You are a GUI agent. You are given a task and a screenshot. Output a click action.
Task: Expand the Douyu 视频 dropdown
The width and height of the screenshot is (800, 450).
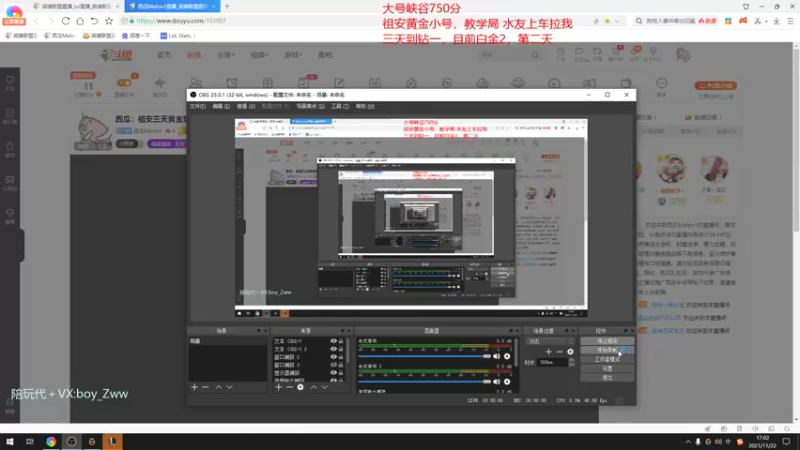click(x=259, y=55)
